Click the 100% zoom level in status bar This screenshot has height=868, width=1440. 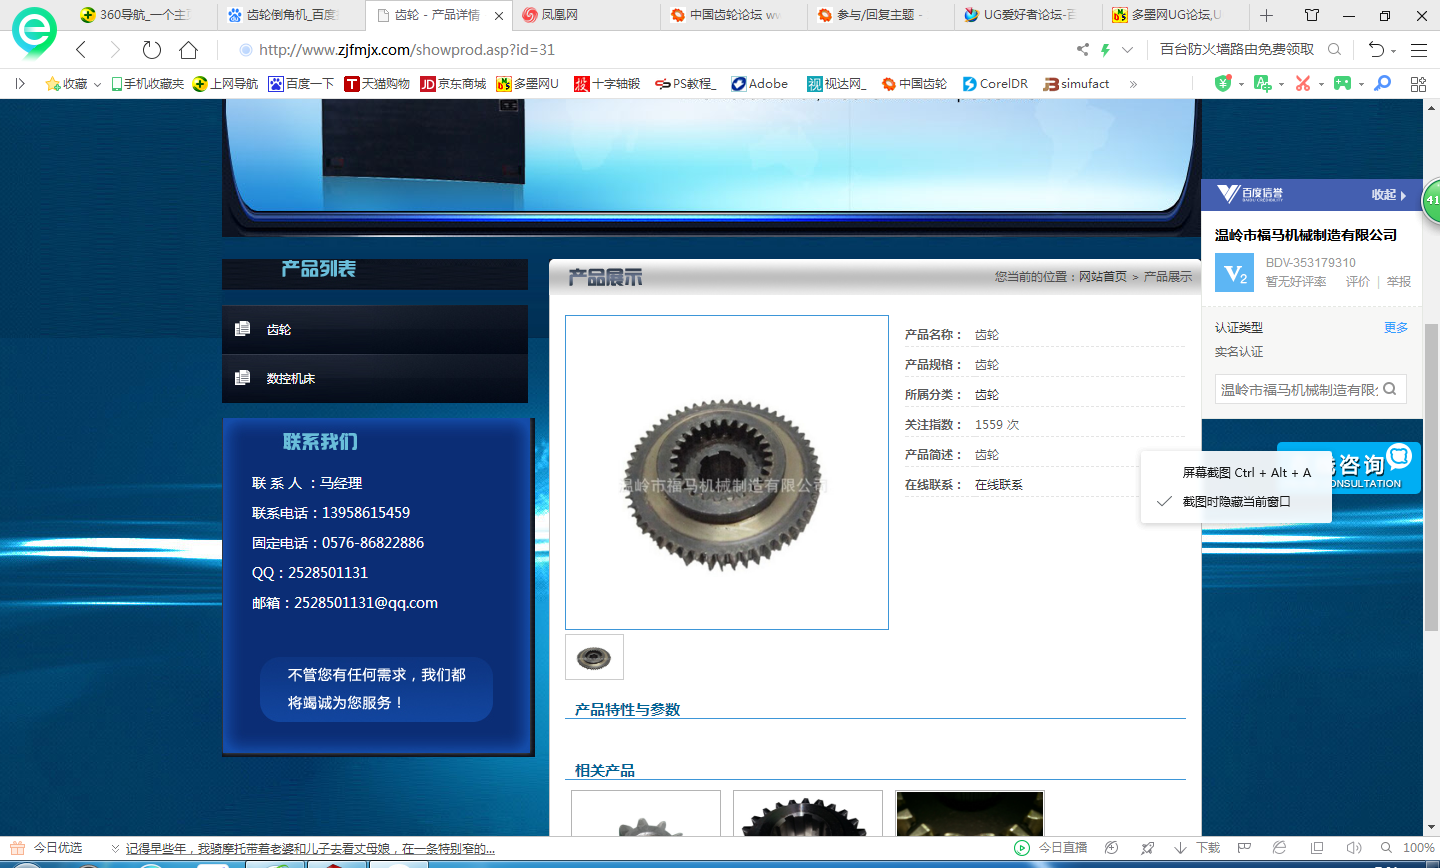pyautogui.click(x=1418, y=848)
